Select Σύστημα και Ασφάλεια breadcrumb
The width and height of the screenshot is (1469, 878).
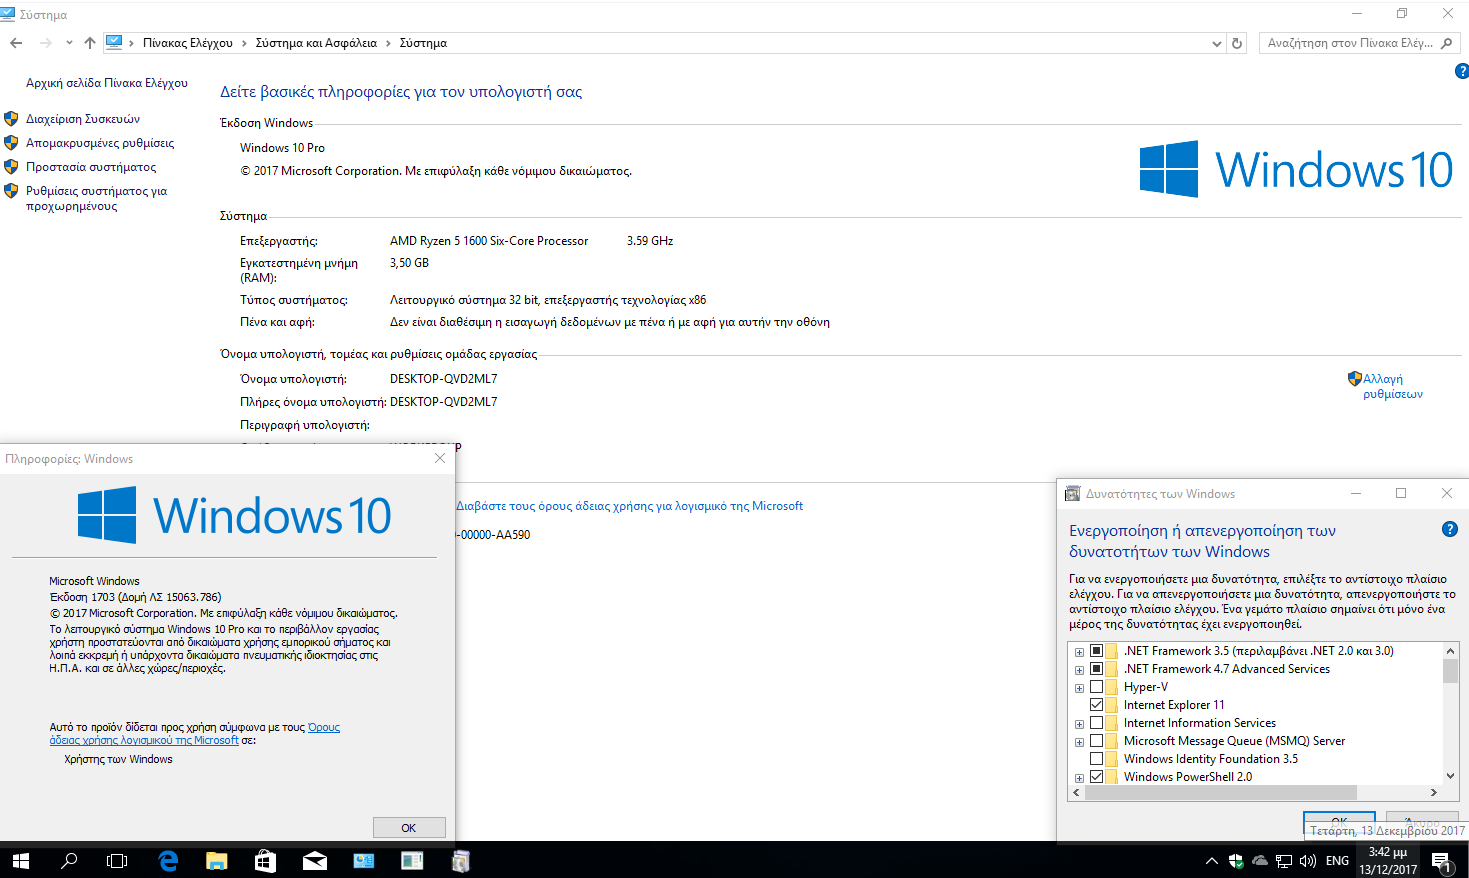tap(316, 43)
